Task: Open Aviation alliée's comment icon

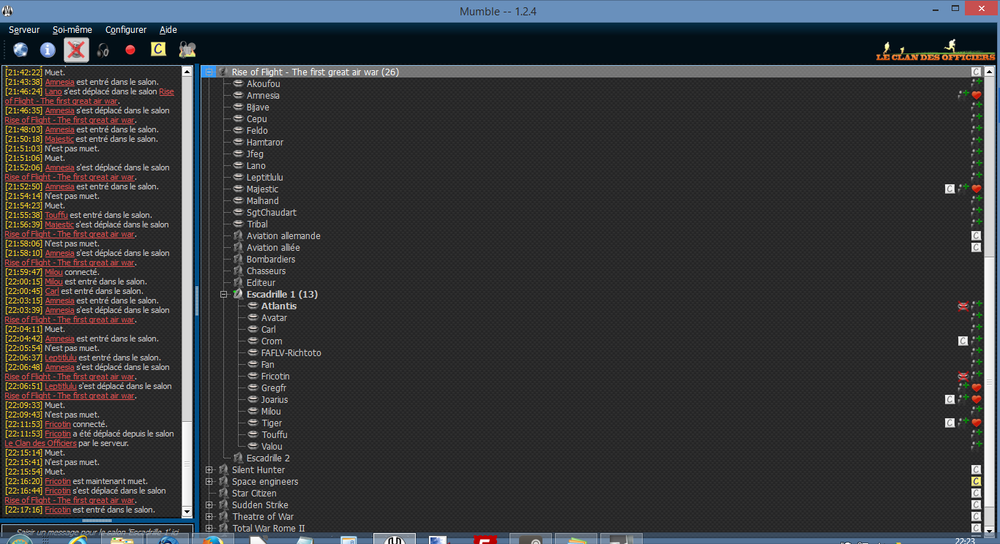Action: tap(976, 247)
